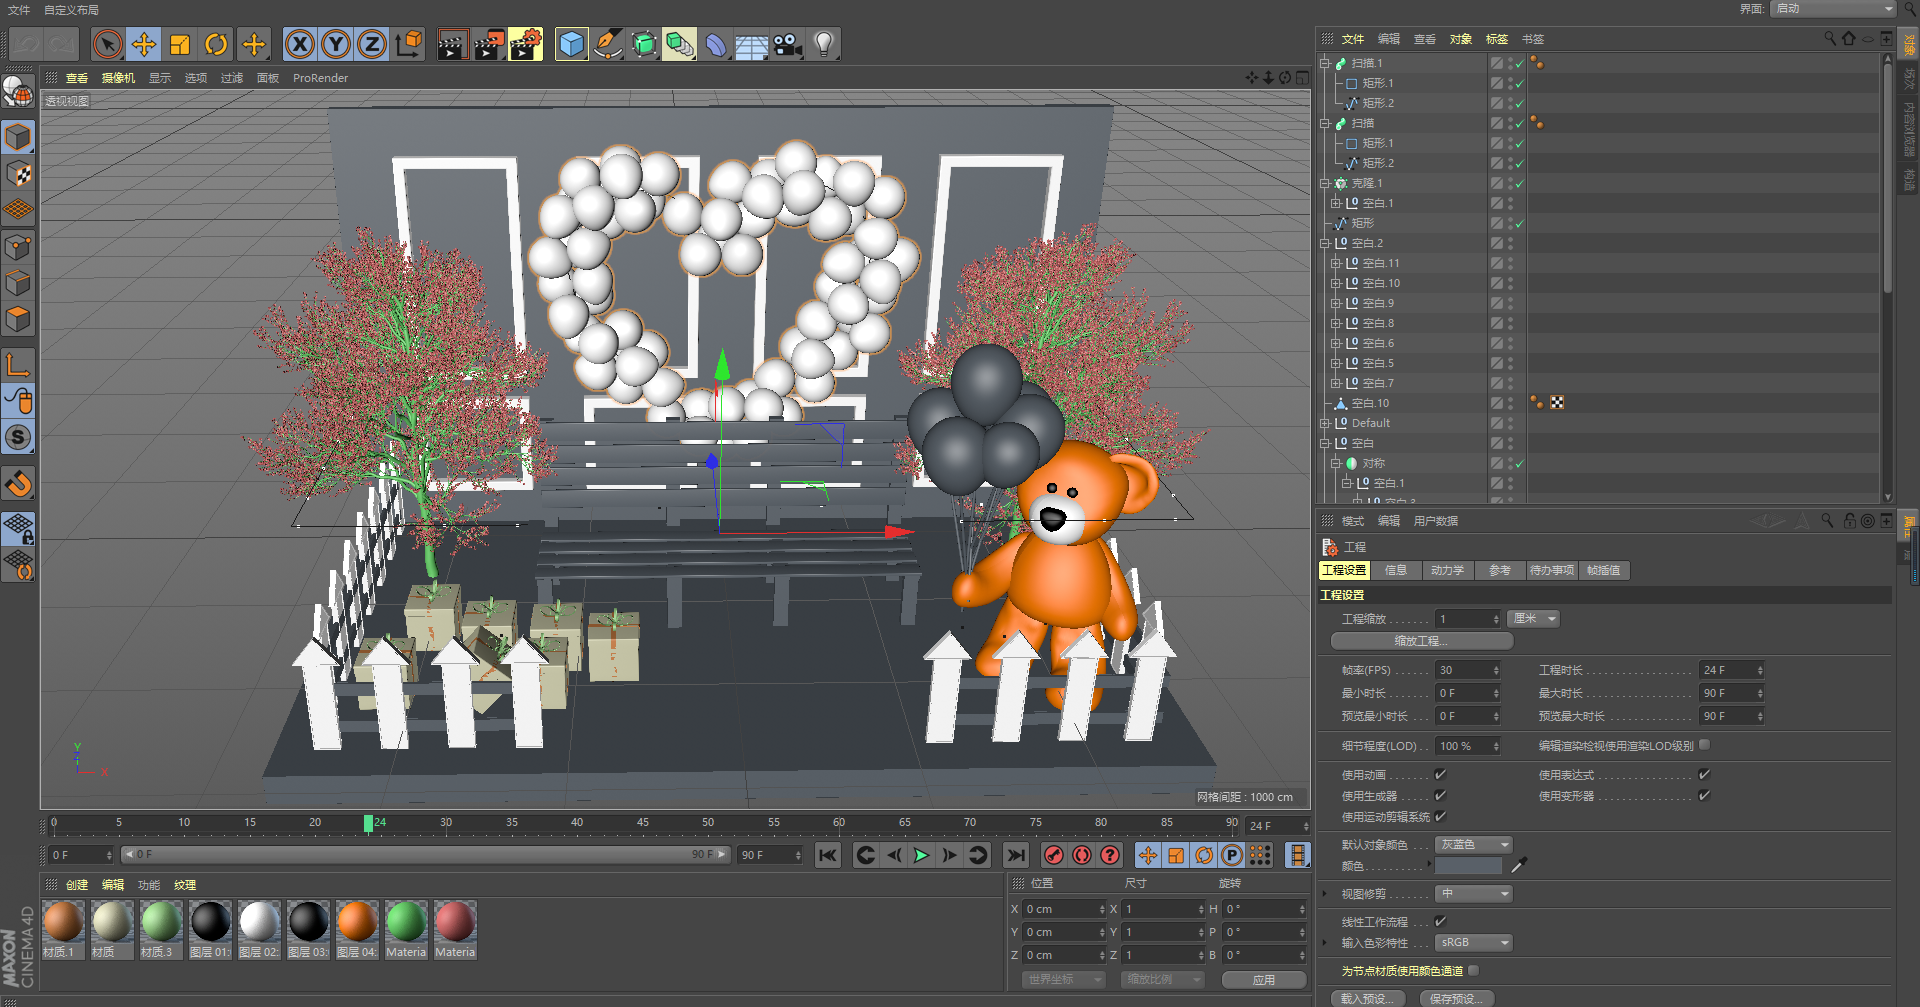The image size is (1920, 1007).
Task: Expand Default object in tree
Action: (1324, 423)
